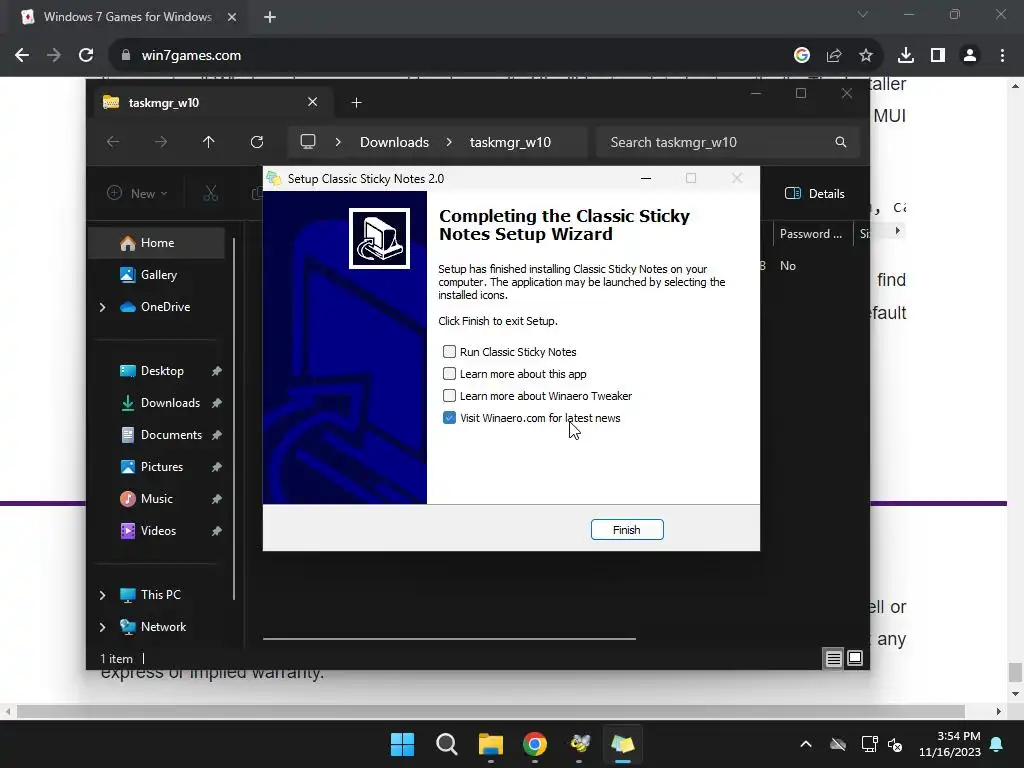Screen dimensions: 1024x768
Task: Bookmark this page with star icon
Action: coord(866,56)
